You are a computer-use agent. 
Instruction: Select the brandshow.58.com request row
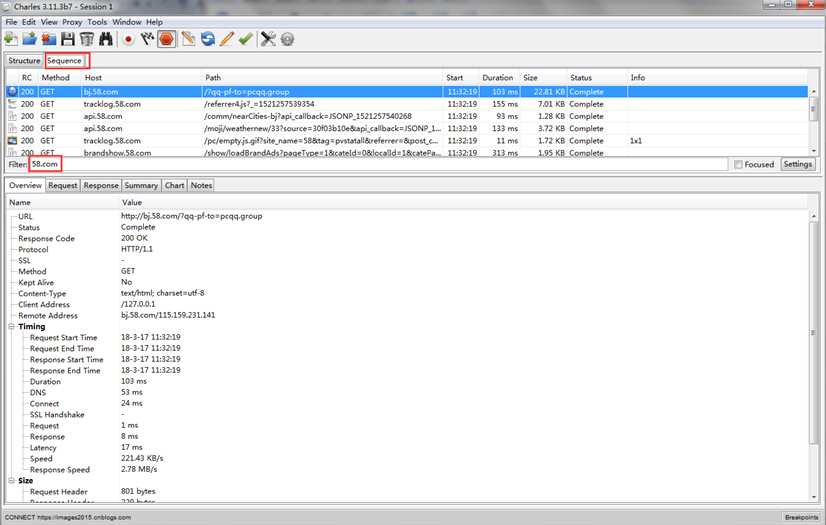pos(407,152)
